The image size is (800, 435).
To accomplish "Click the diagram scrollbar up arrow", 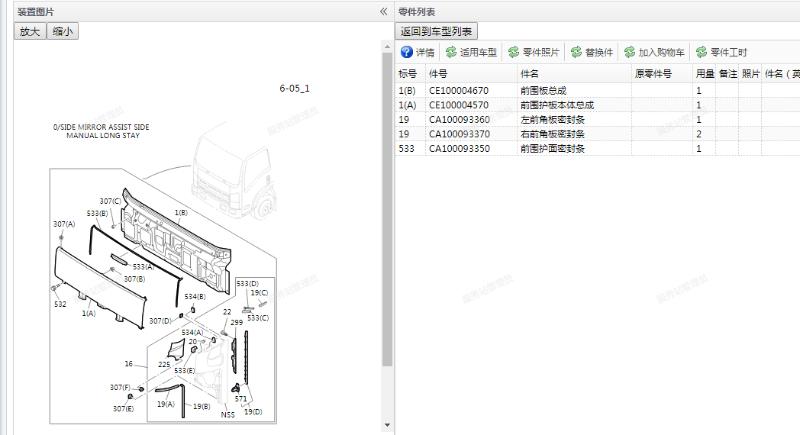I will [387, 46].
